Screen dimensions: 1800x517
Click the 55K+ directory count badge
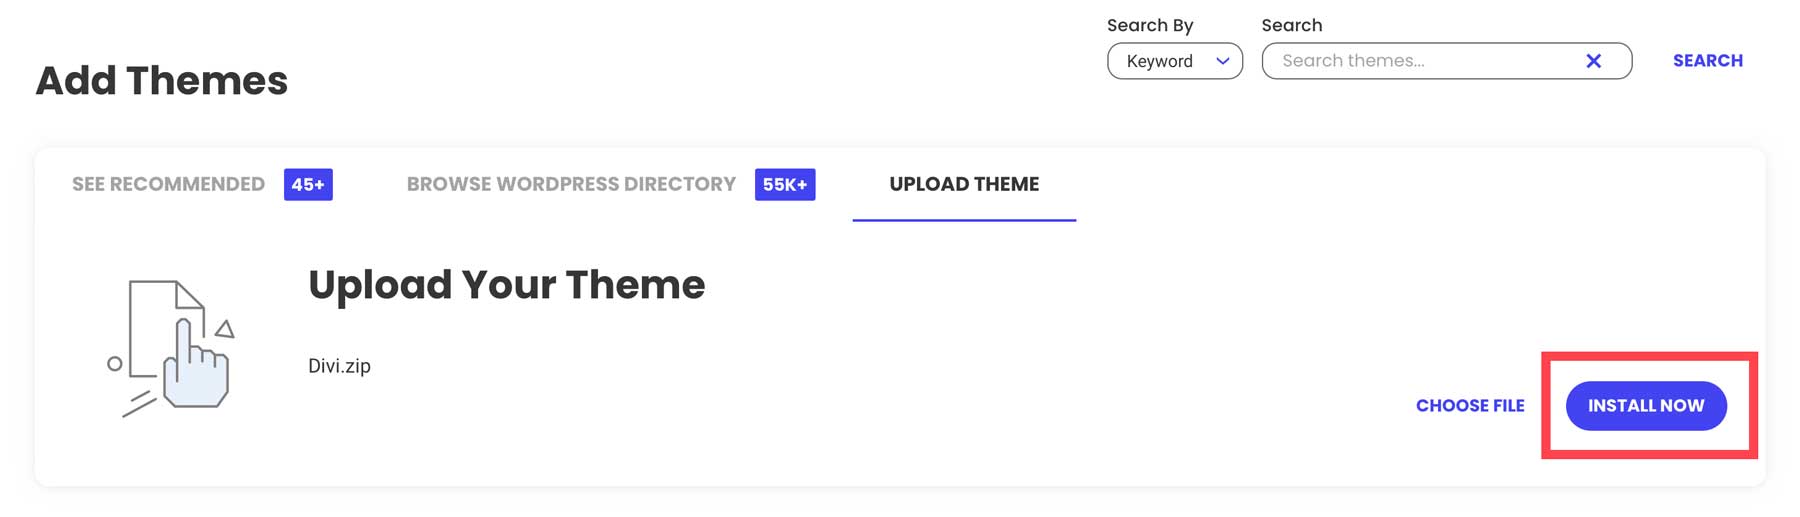[x=785, y=184]
